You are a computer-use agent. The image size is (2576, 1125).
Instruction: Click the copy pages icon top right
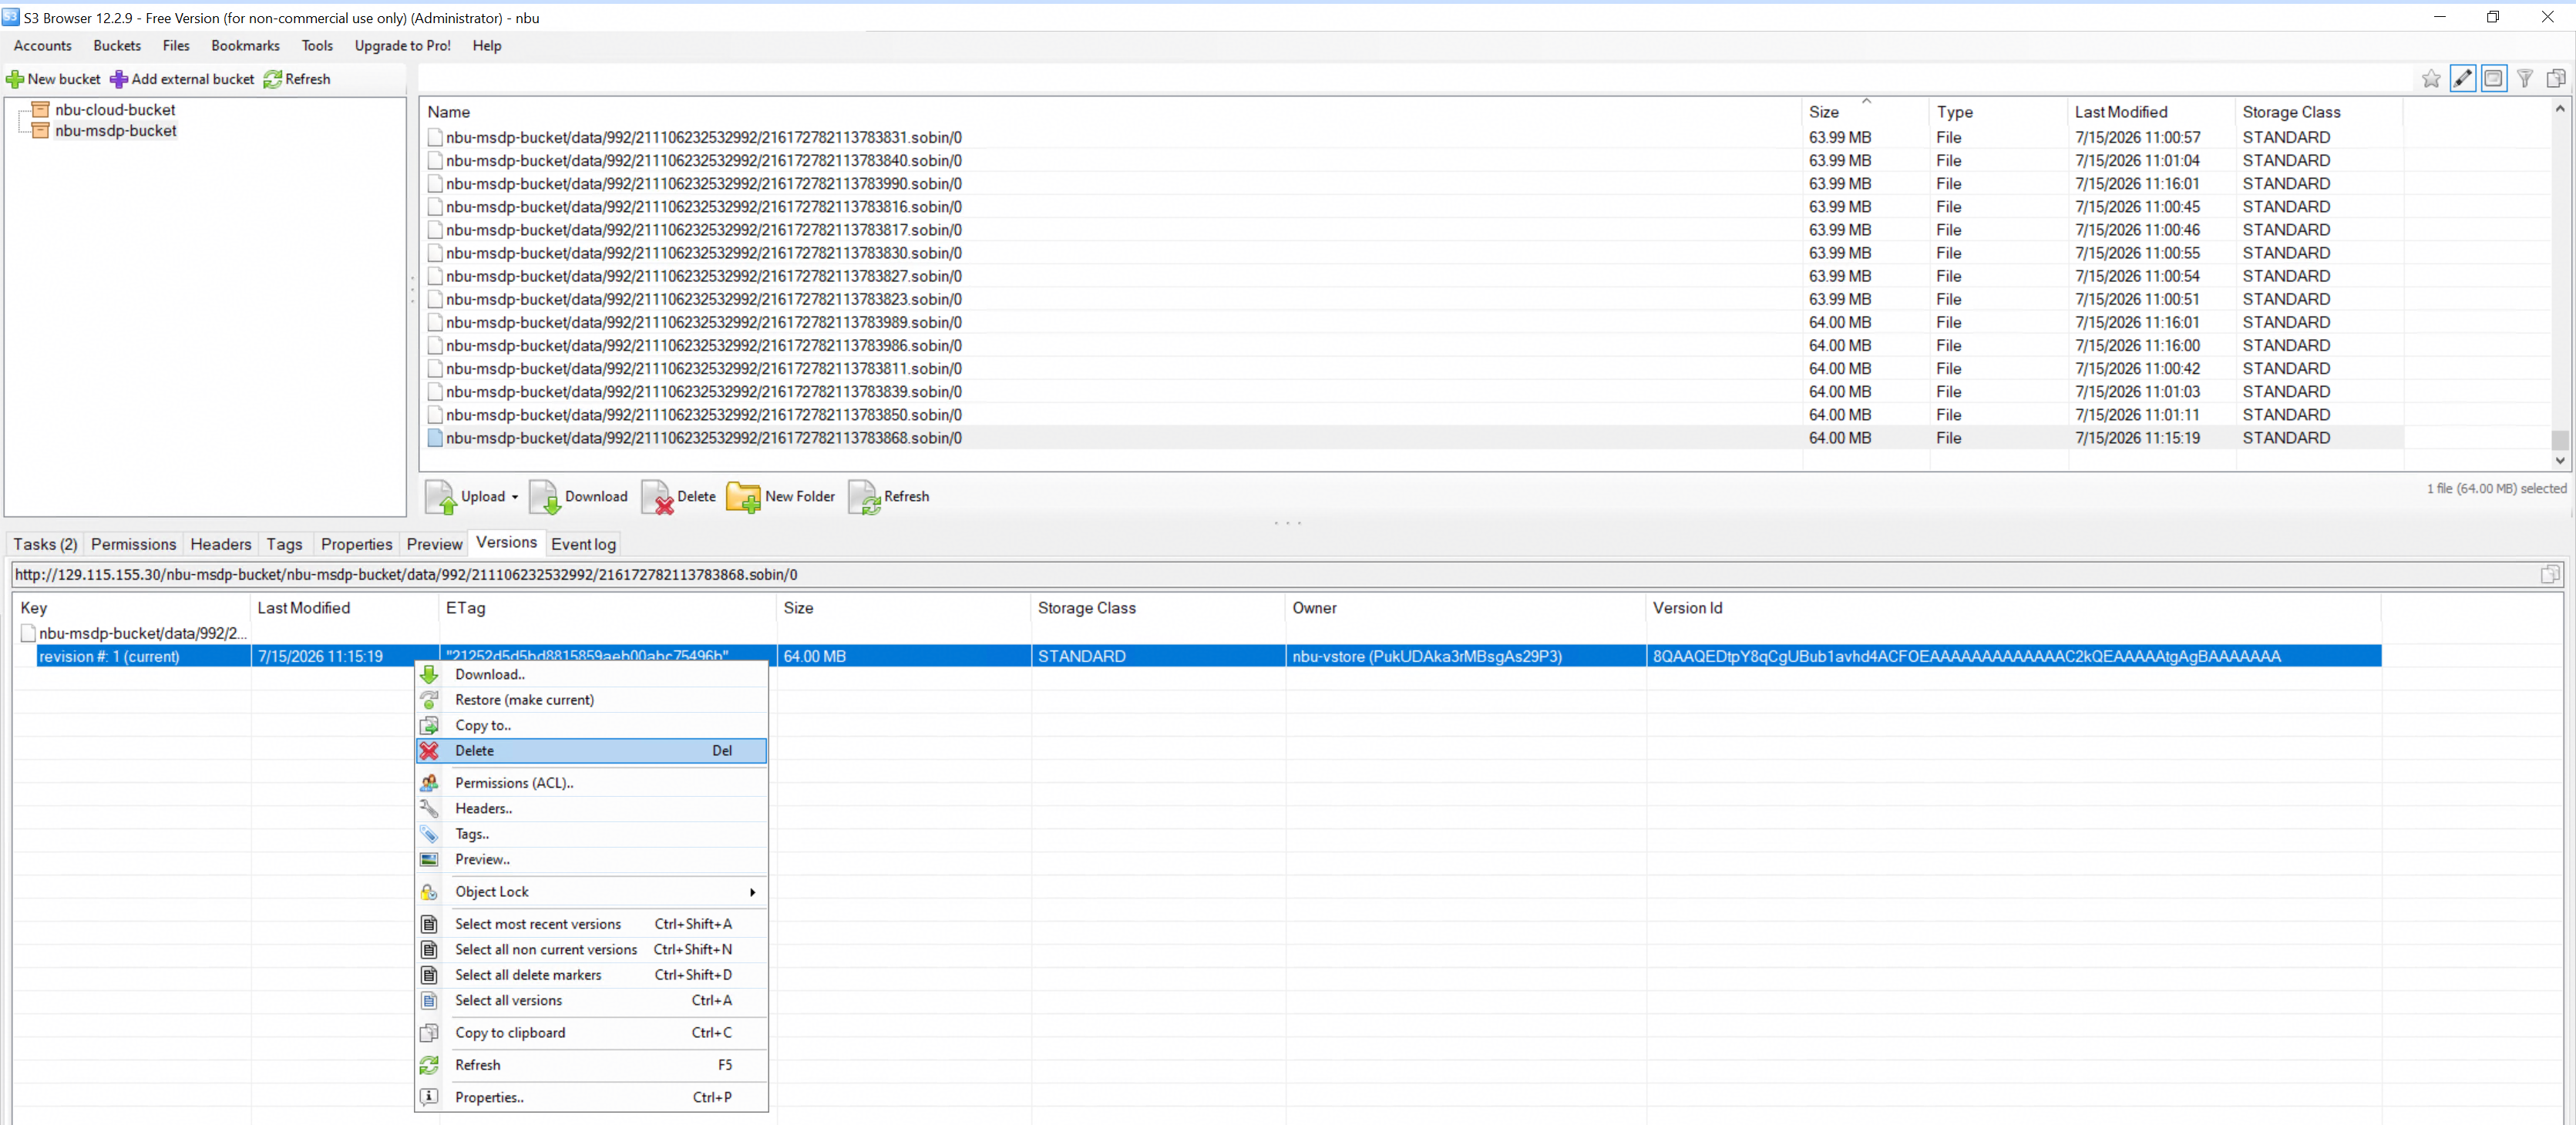coord(2556,78)
